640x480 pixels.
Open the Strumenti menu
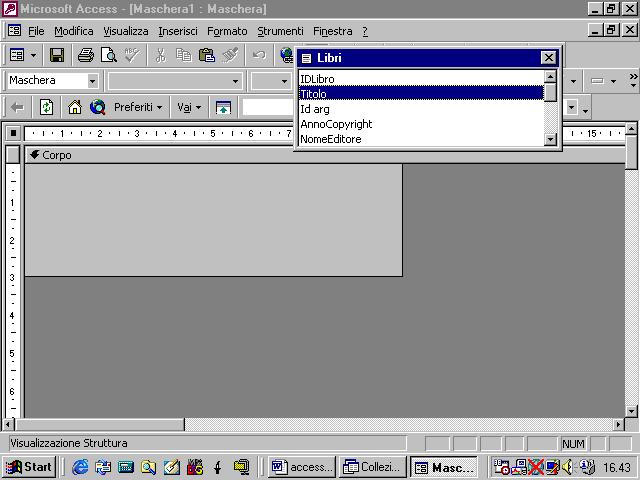pyautogui.click(x=280, y=31)
